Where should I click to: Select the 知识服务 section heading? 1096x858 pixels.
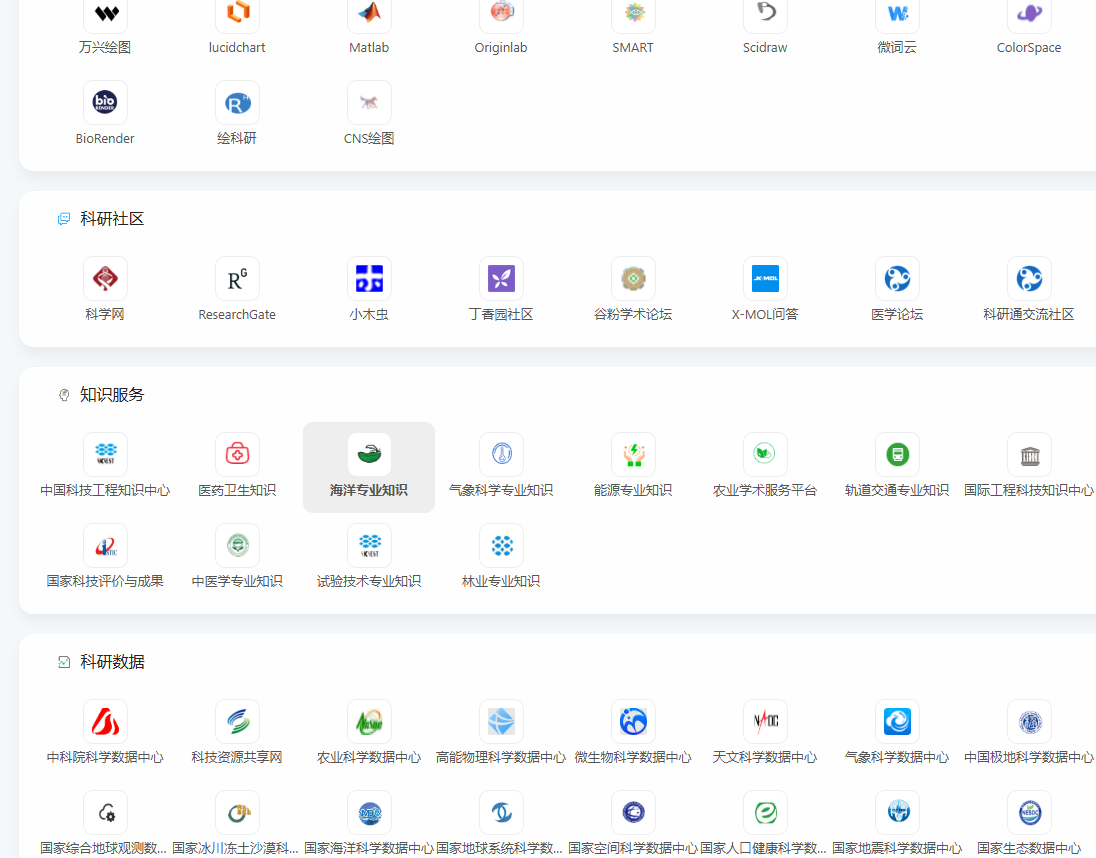(x=112, y=395)
